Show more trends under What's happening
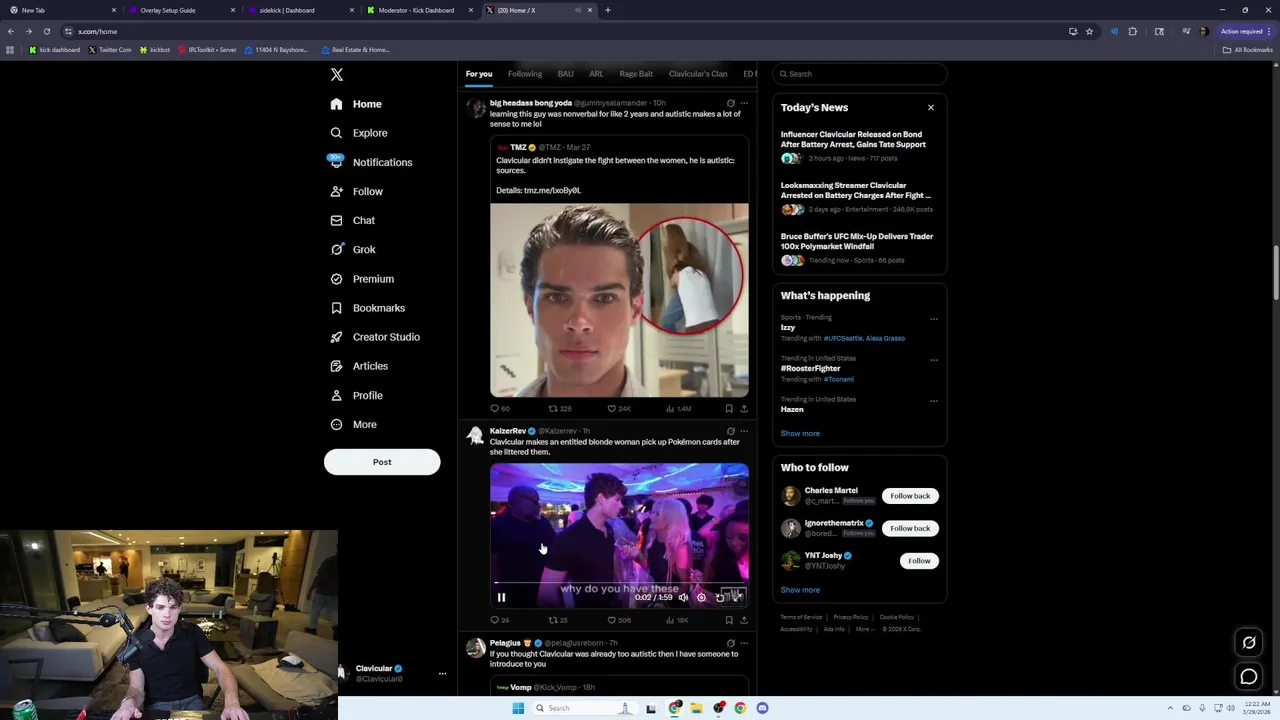Viewport: 1280px width, 720px height. (x=800, y=433)
